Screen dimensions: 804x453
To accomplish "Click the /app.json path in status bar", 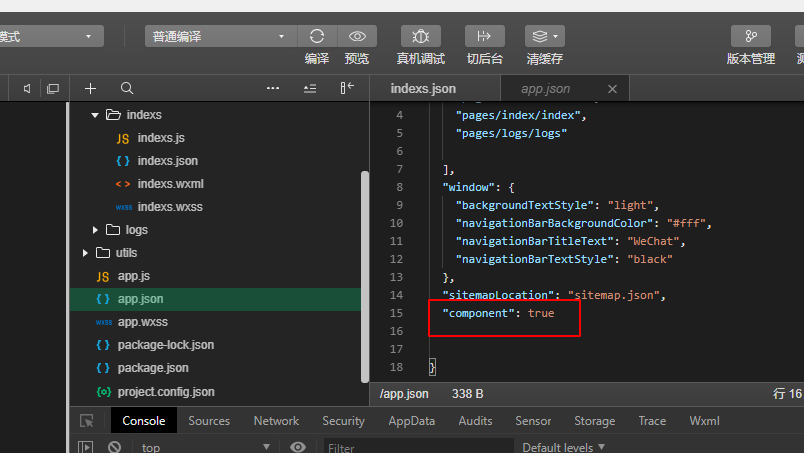I will click(x=404, y=394).
